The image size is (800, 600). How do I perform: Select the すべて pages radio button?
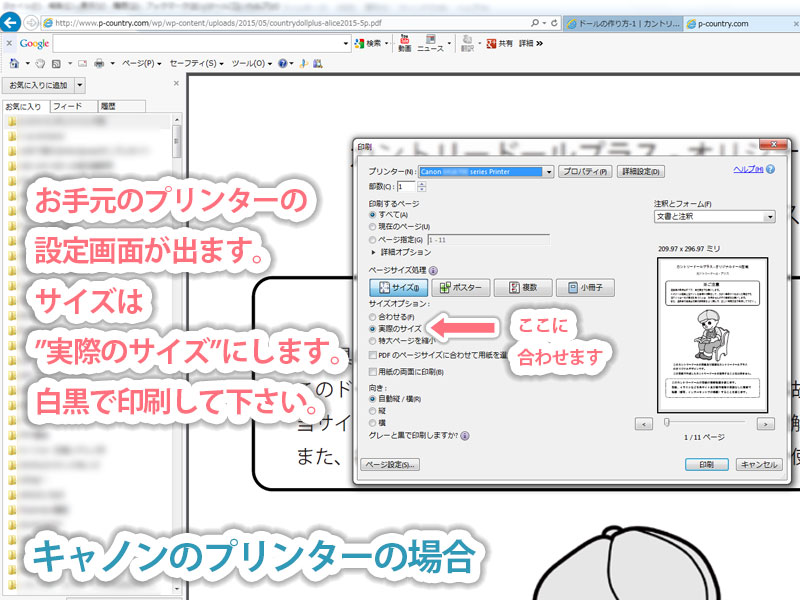click(372, 215)
